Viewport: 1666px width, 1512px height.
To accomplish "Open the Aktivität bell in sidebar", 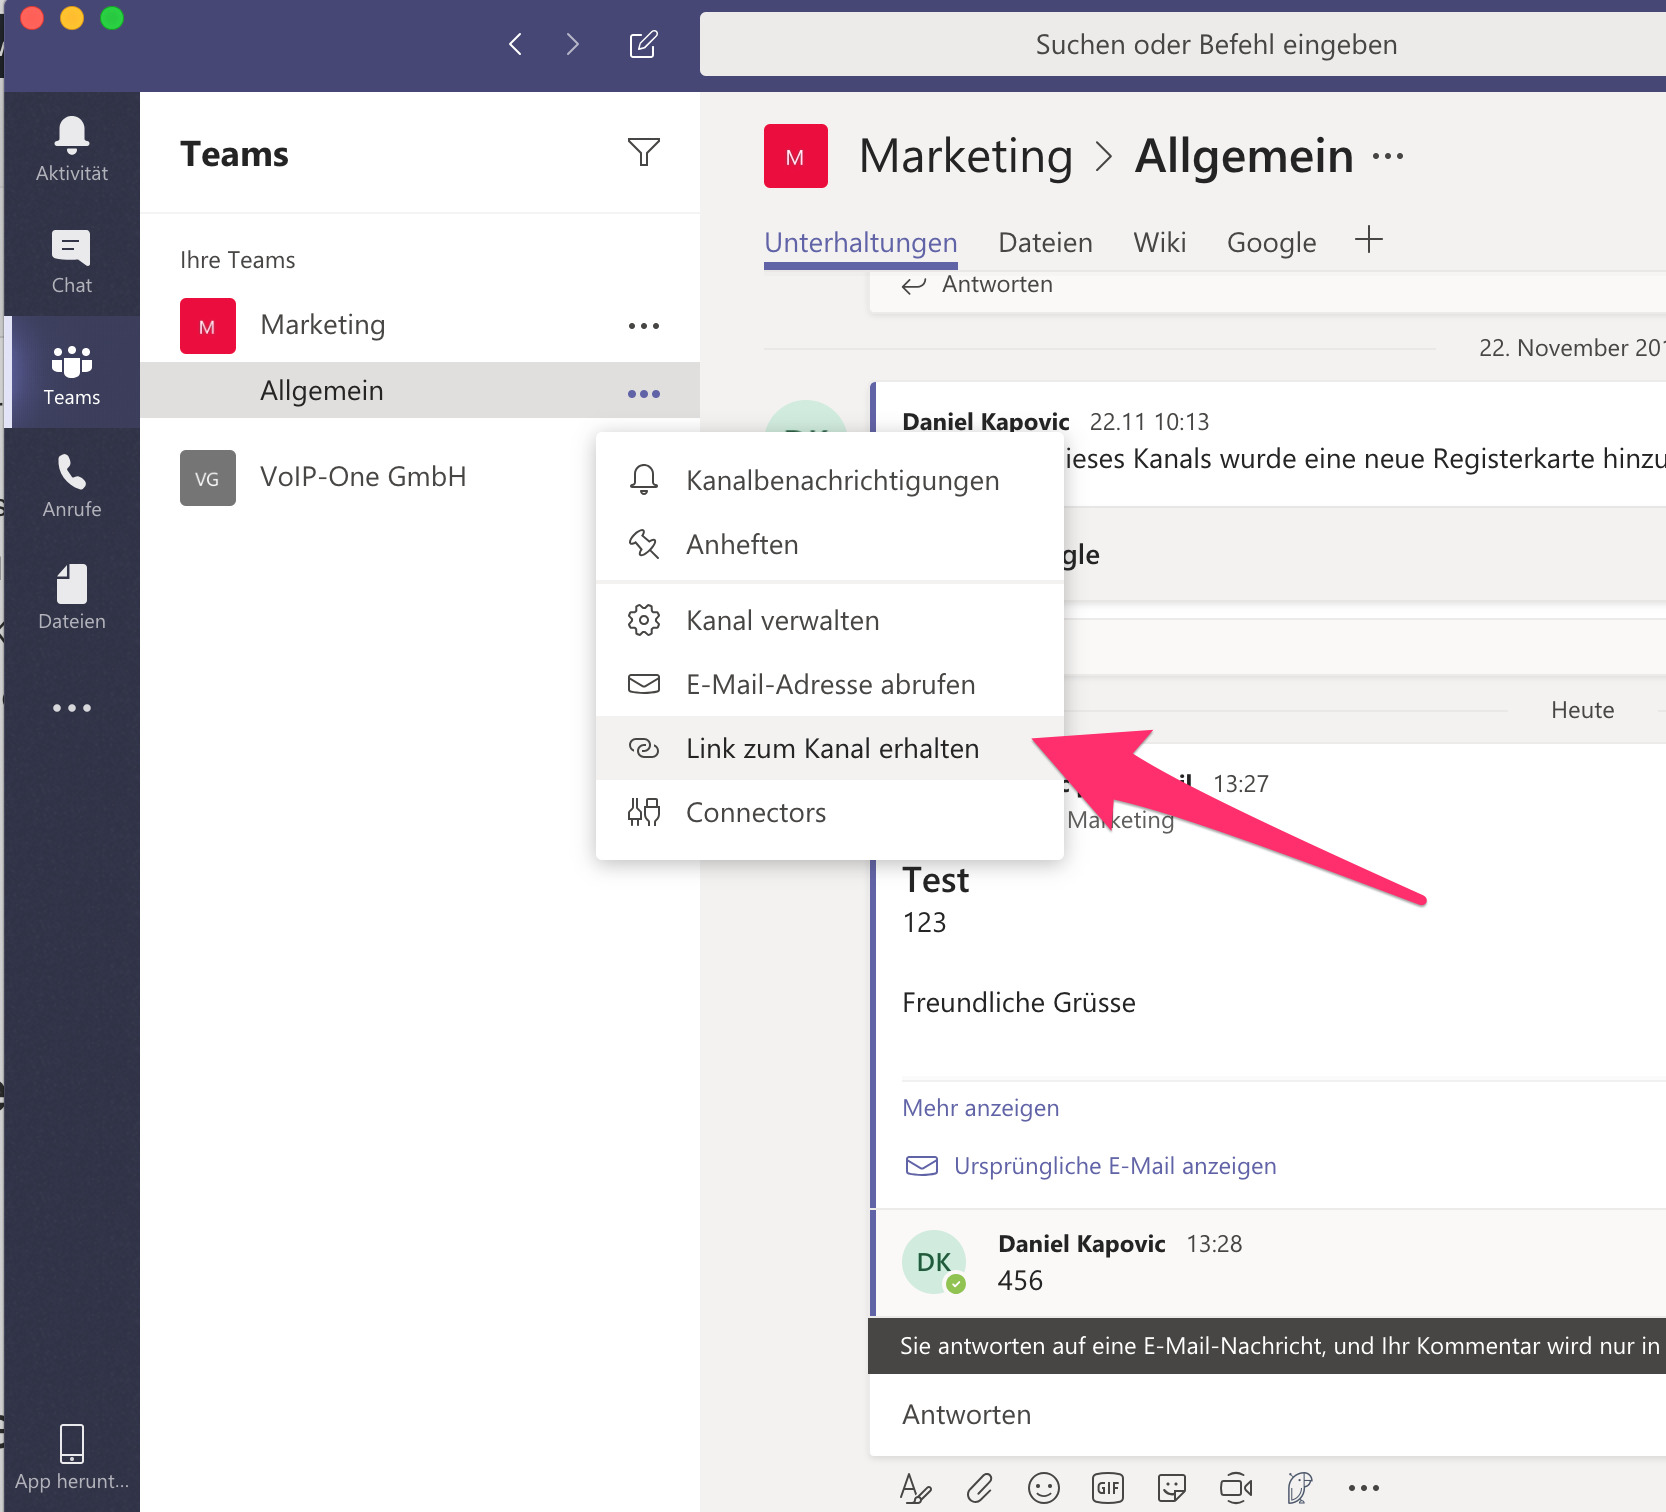I will [x=72, y=148].
